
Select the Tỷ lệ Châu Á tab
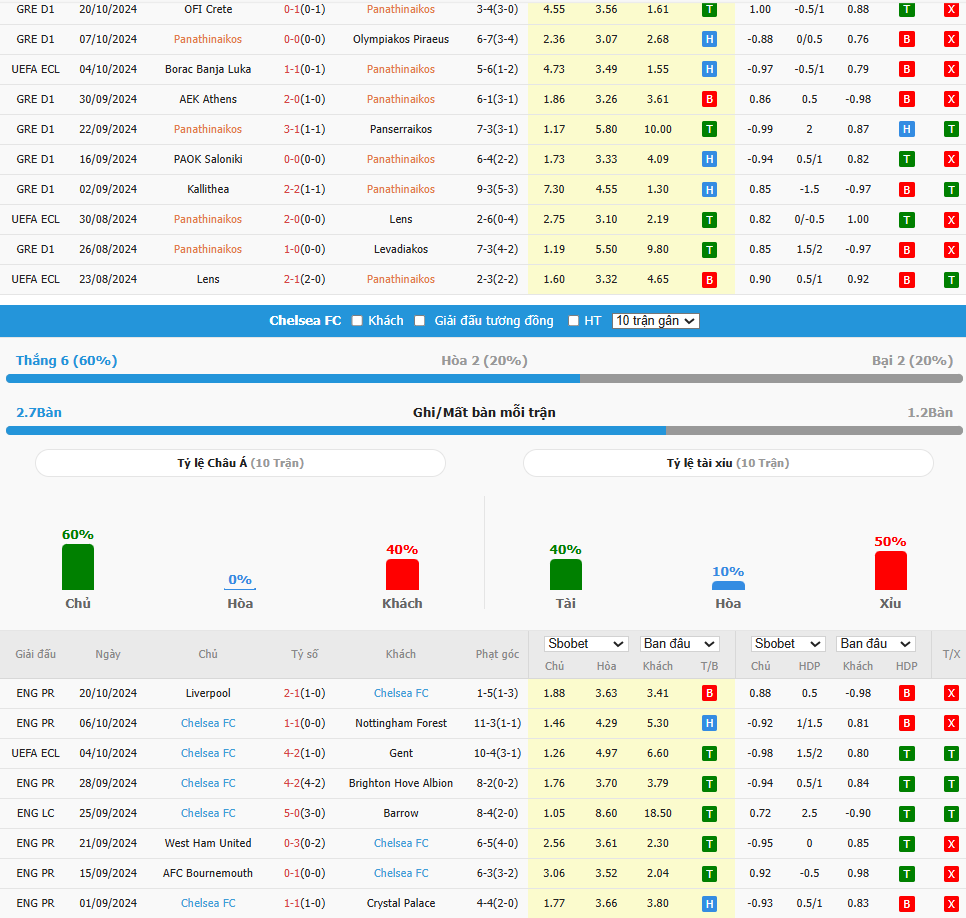coord(240,463)
